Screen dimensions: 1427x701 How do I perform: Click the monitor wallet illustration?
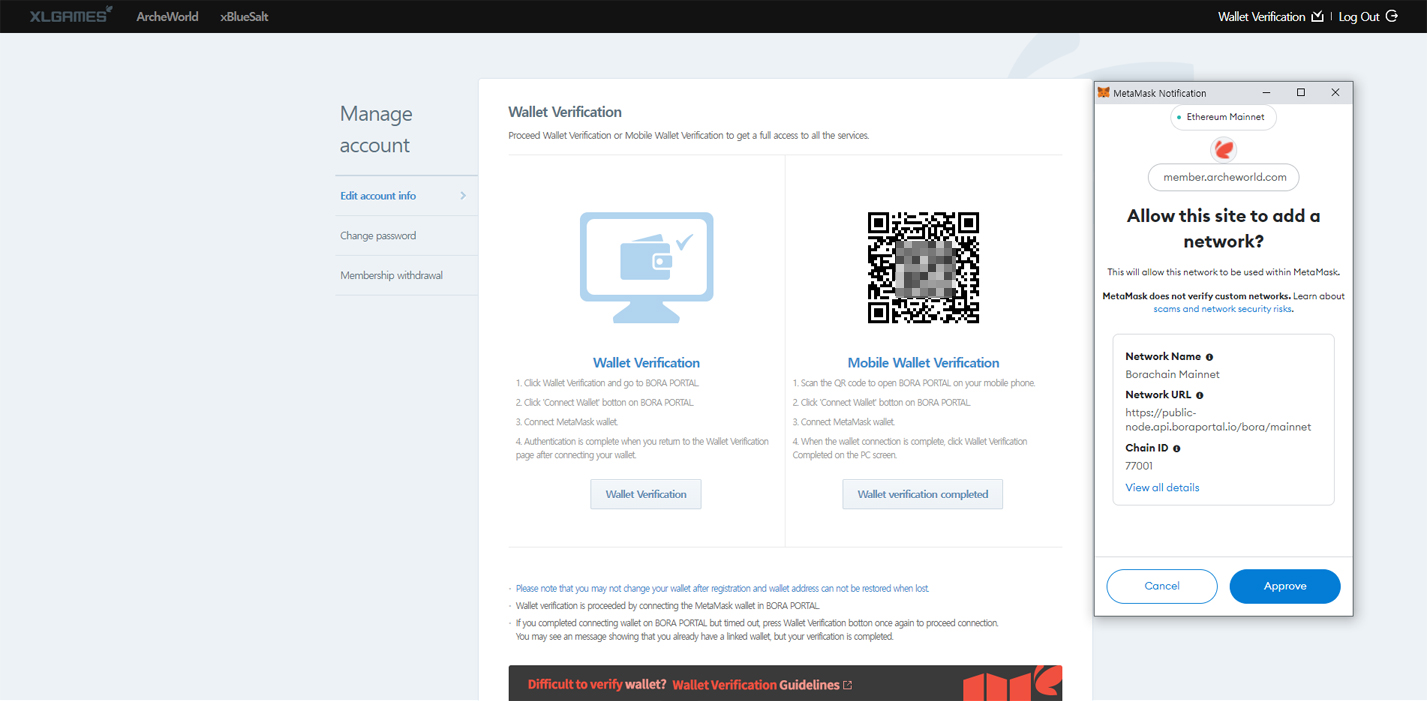click(x=647, y=267)
